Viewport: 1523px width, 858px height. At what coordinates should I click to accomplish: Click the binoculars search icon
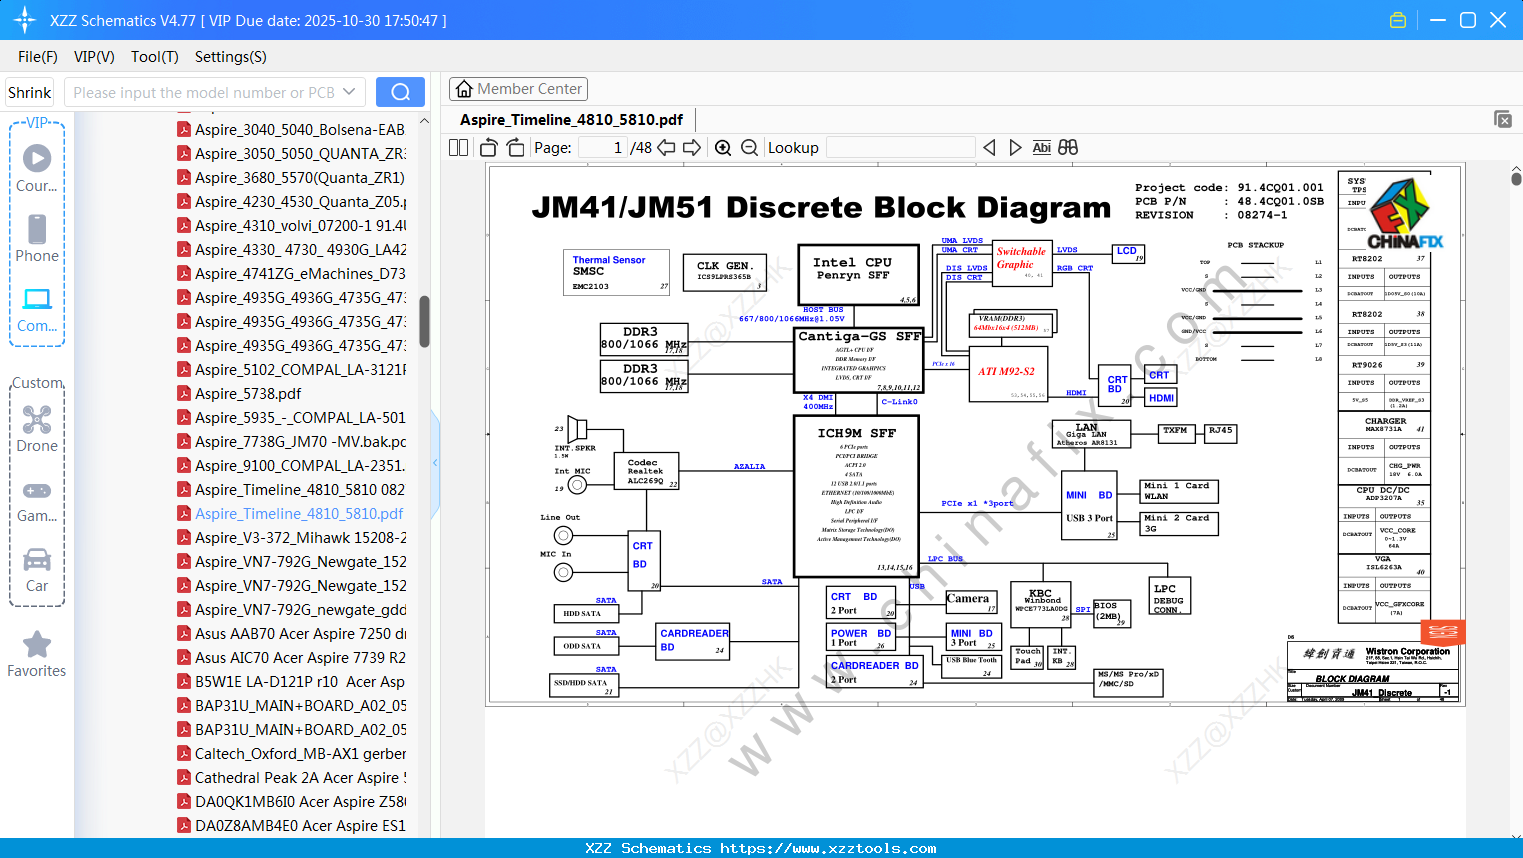[x=1068, y=147]
